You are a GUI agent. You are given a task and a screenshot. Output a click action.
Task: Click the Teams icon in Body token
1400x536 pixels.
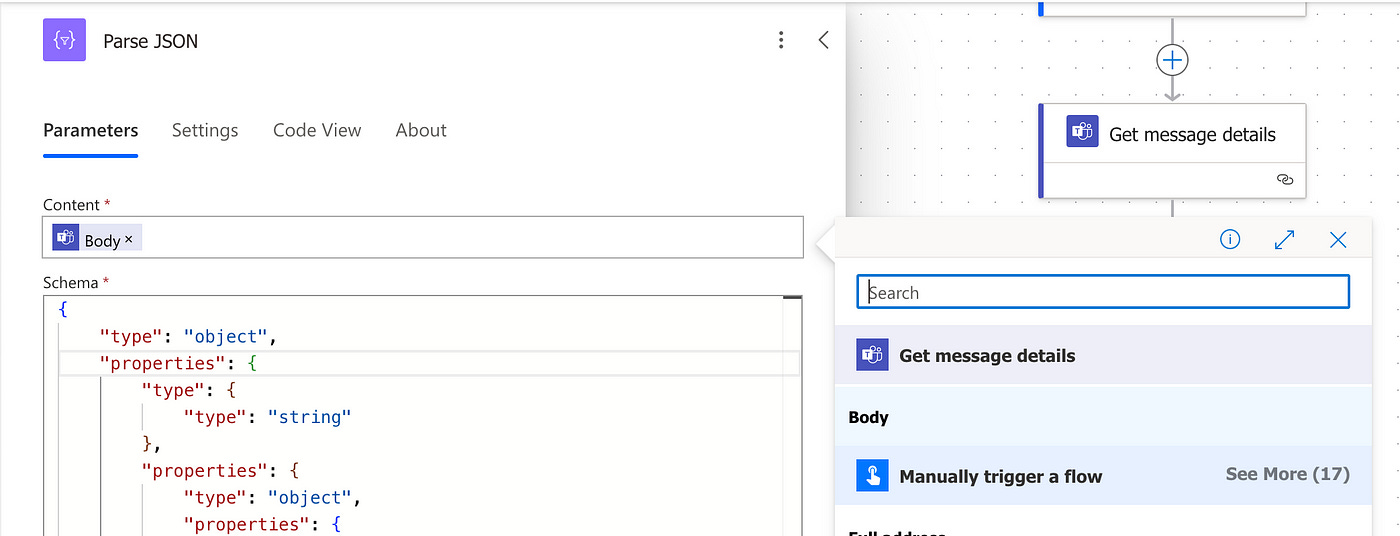click(66, 238)
